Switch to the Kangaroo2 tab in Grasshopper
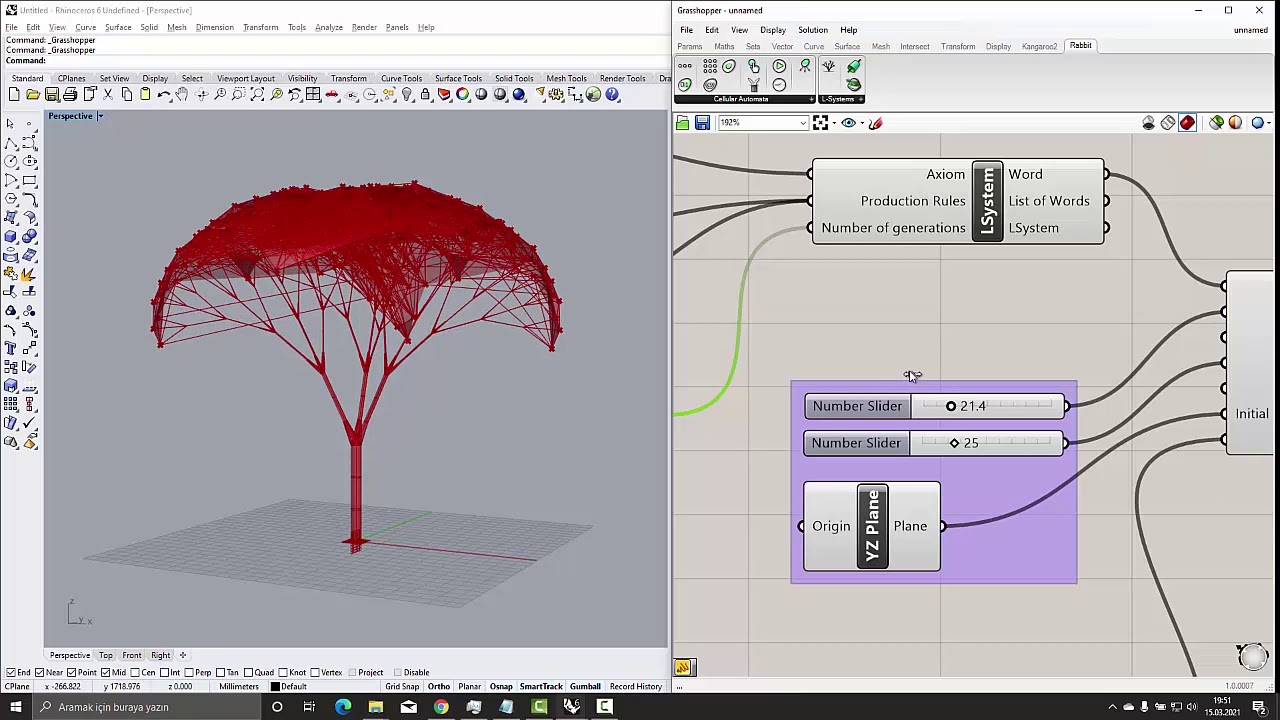Viewport: 1280px width, 720px height. tap(1039, 46)
